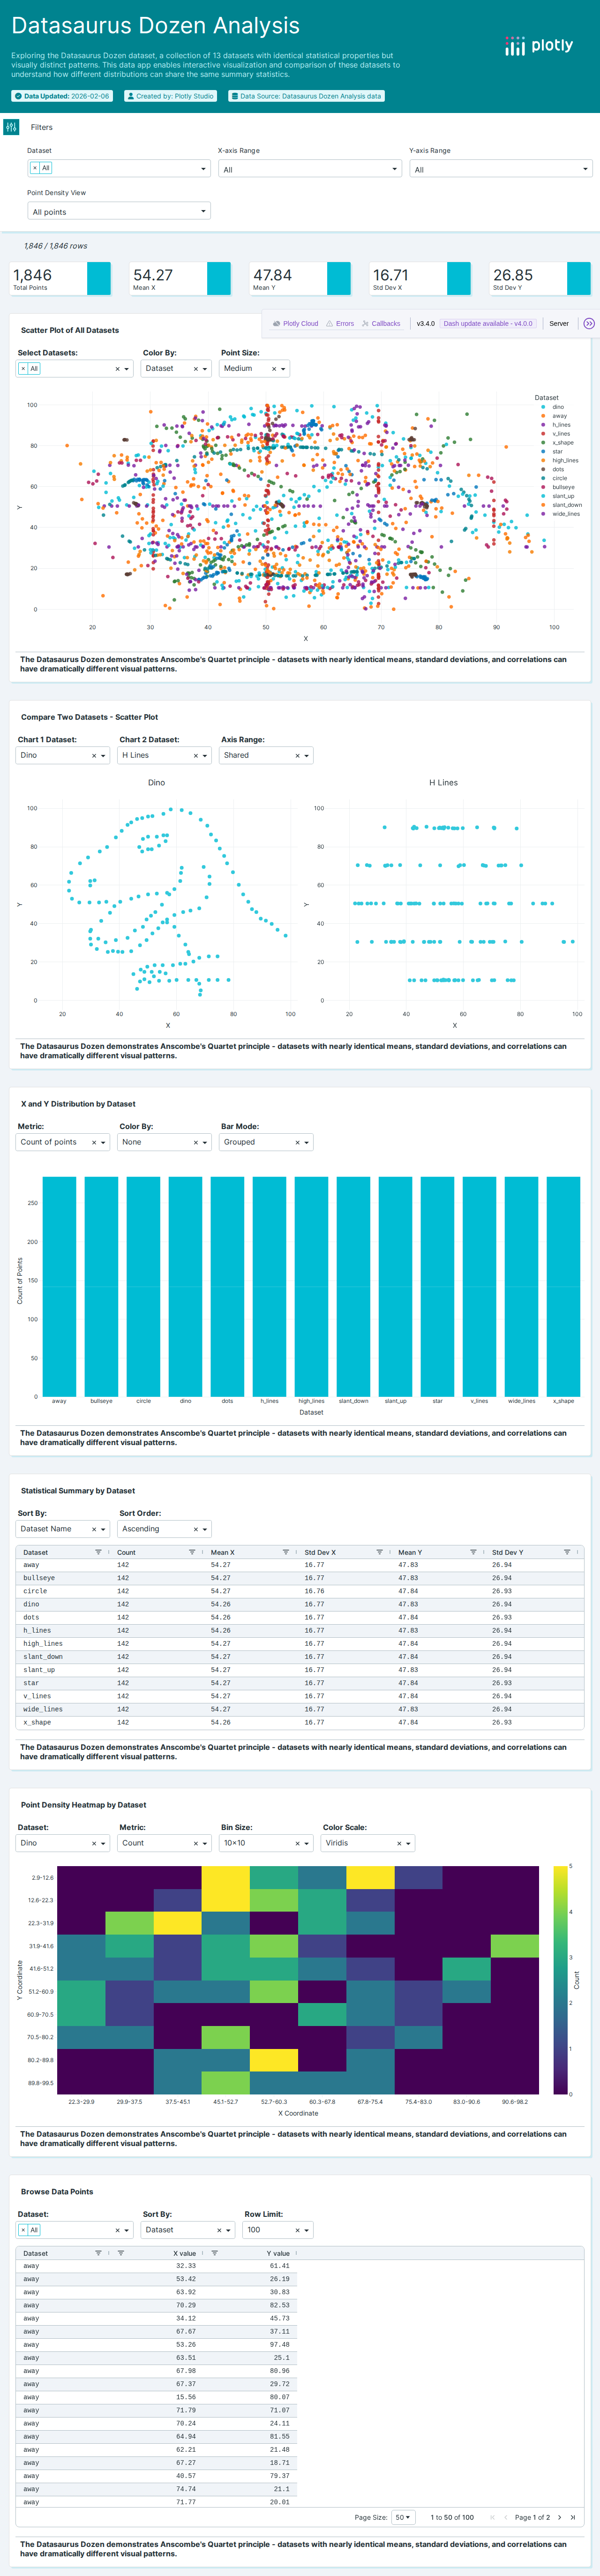This screenshot has width=600, height=2576.
Task: Open Plotly Cloud in dev toolbar
Action: 296,324
